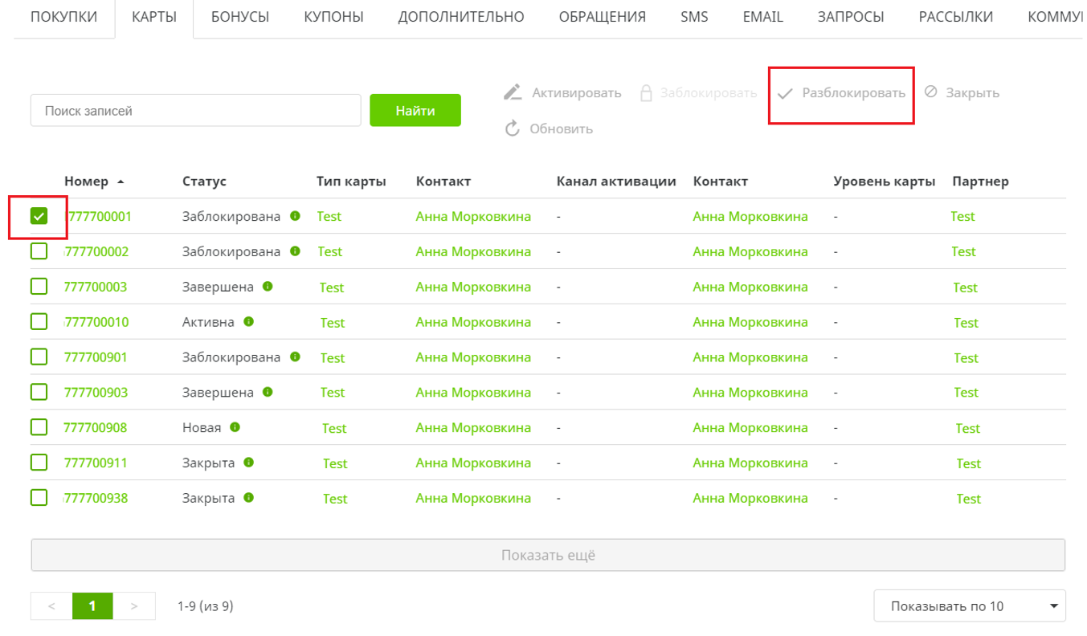Image resolution: width=1087 pixels, height=636 pixels.
Task: Click the Unblock checkmark icon
Action: pos(785,93)
